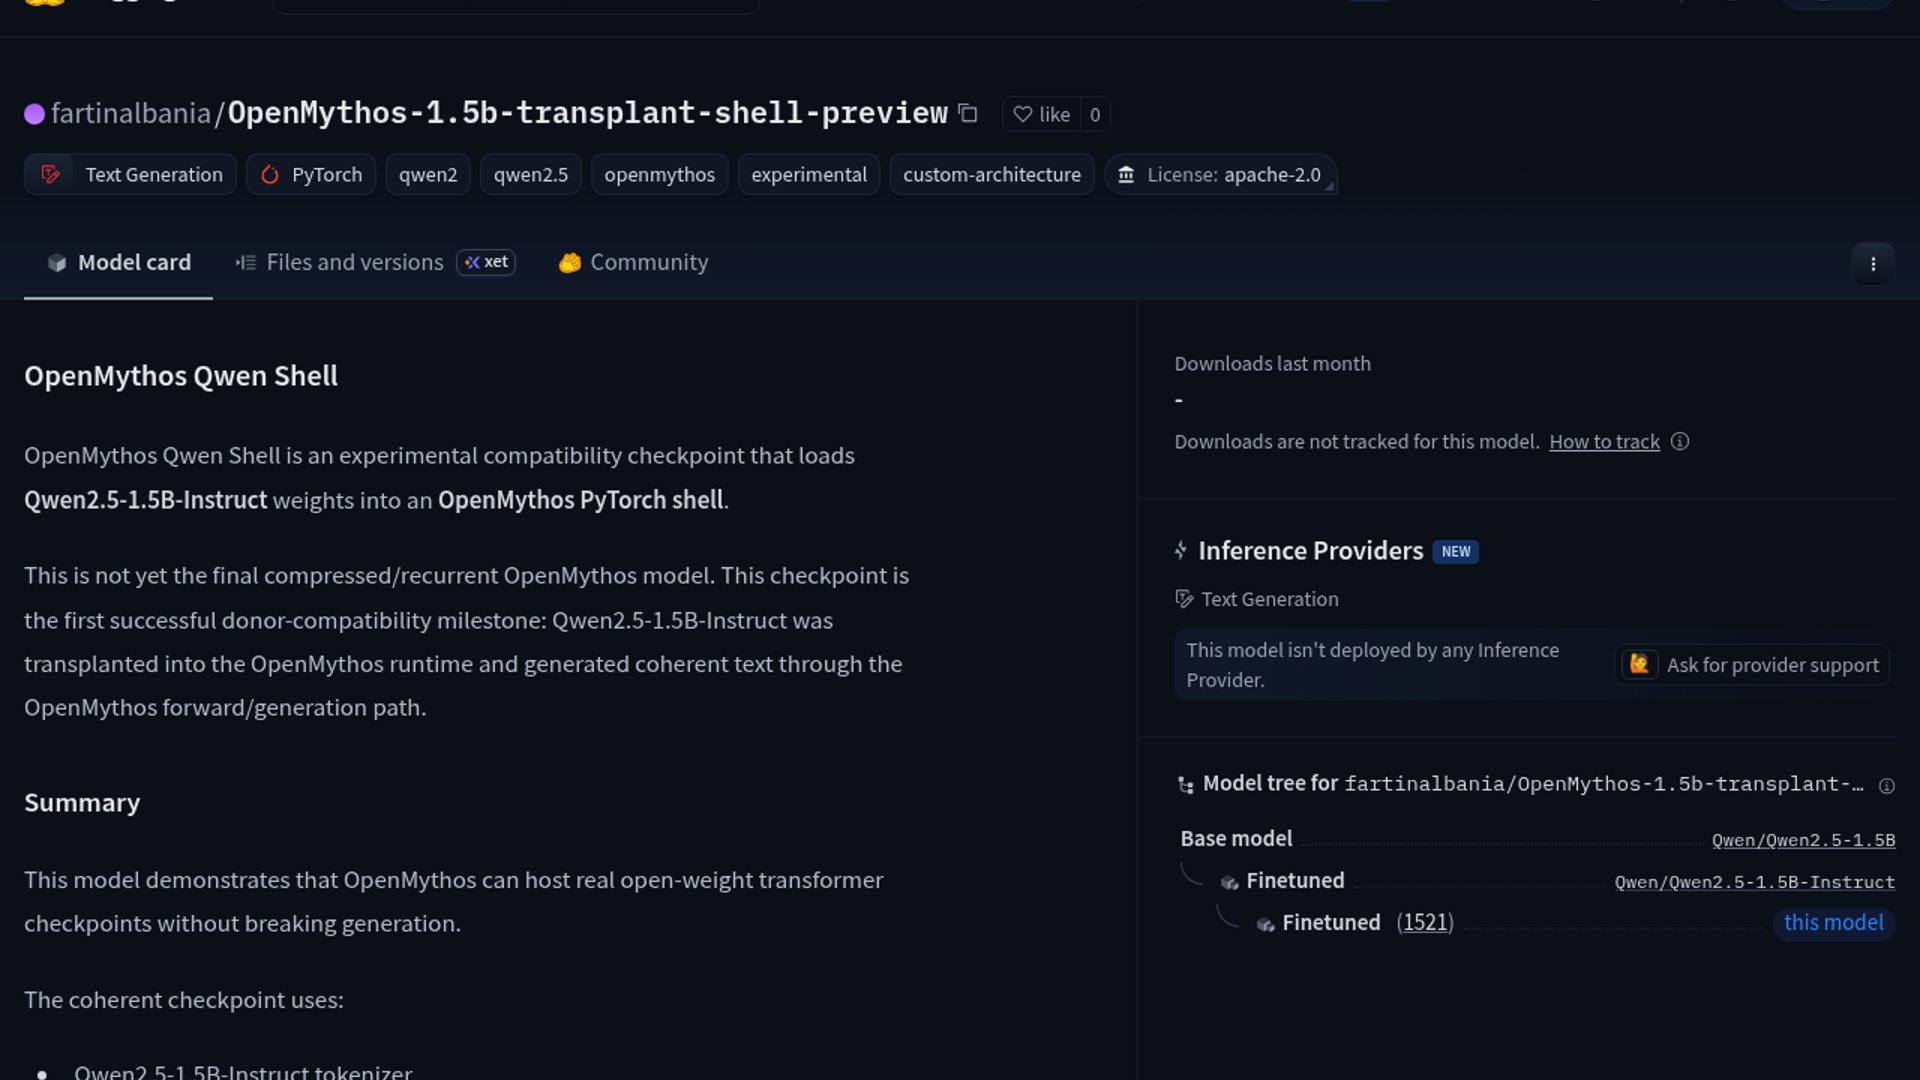This screenshot has height=1080, width=1920.
Task: Click Ask for provider support button
Action: [1752, 665]
